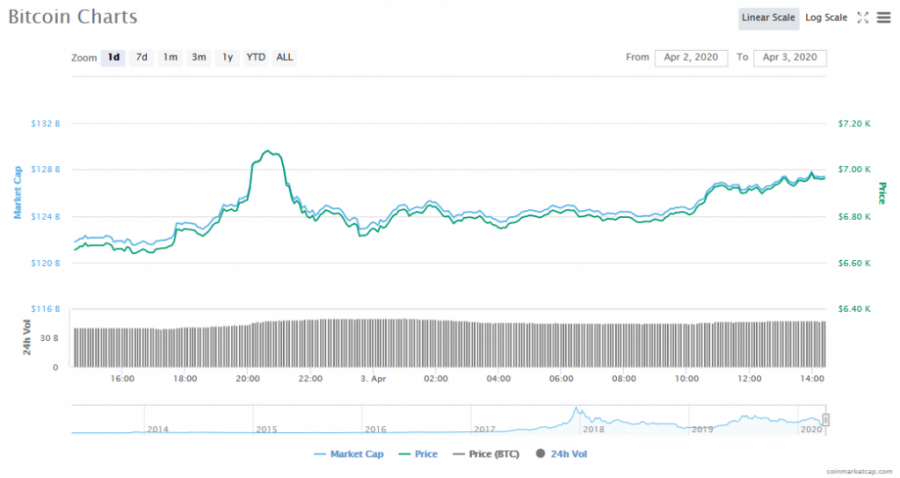Click the Bitcoin Charts heading
Screen dimensions: 900x478
pos(73,17)
